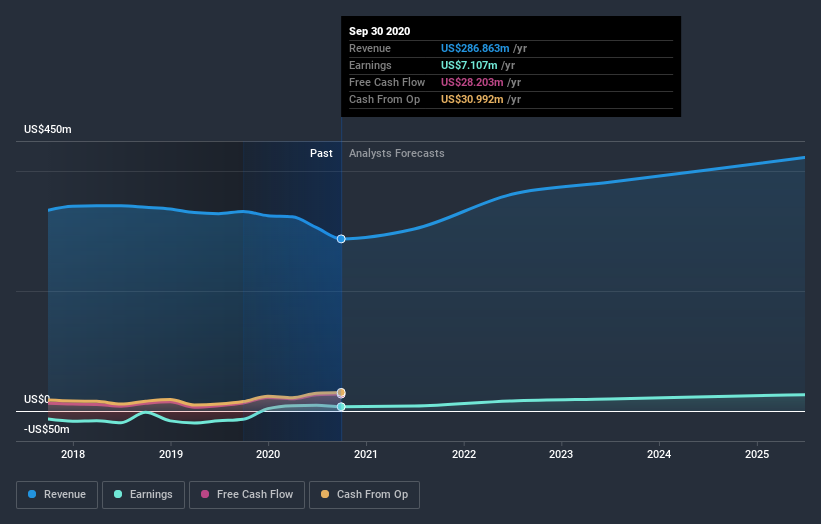Click the 2019 x-axis label
Screen dimensions: 821x524
click(171, 454)
